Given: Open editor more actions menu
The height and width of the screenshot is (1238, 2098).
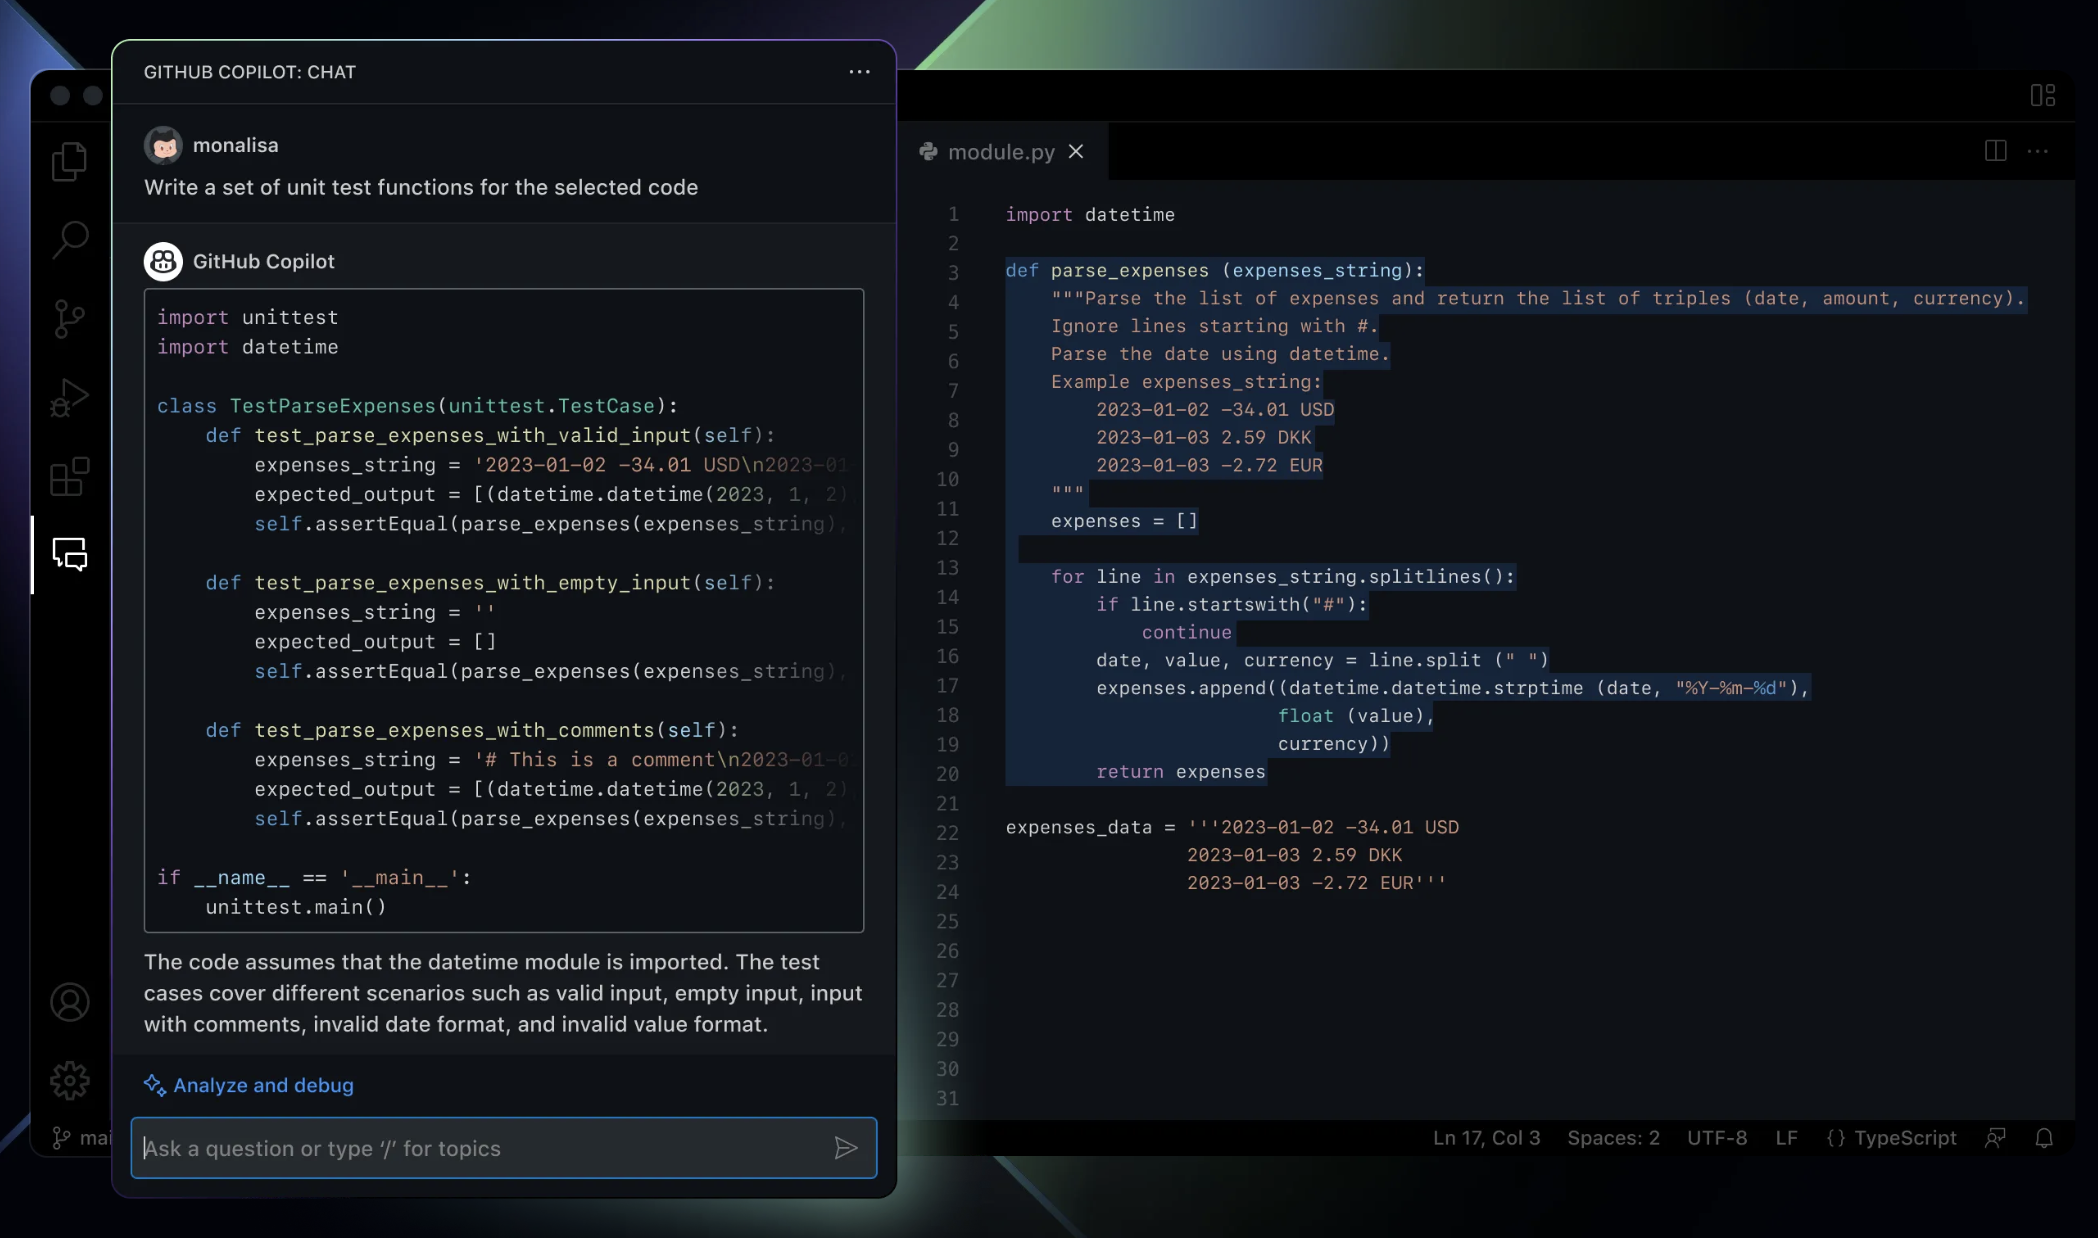Looking at the screenshot, I should (x=2037, y=151).
